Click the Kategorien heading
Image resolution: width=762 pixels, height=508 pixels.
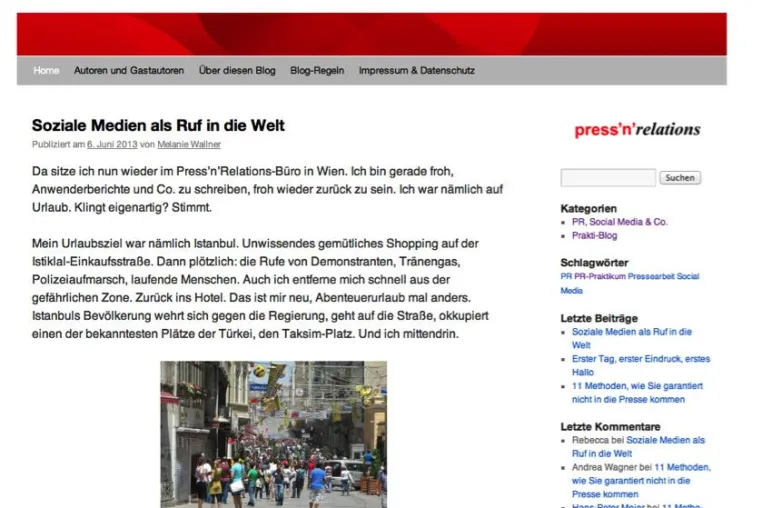(589, 209)
